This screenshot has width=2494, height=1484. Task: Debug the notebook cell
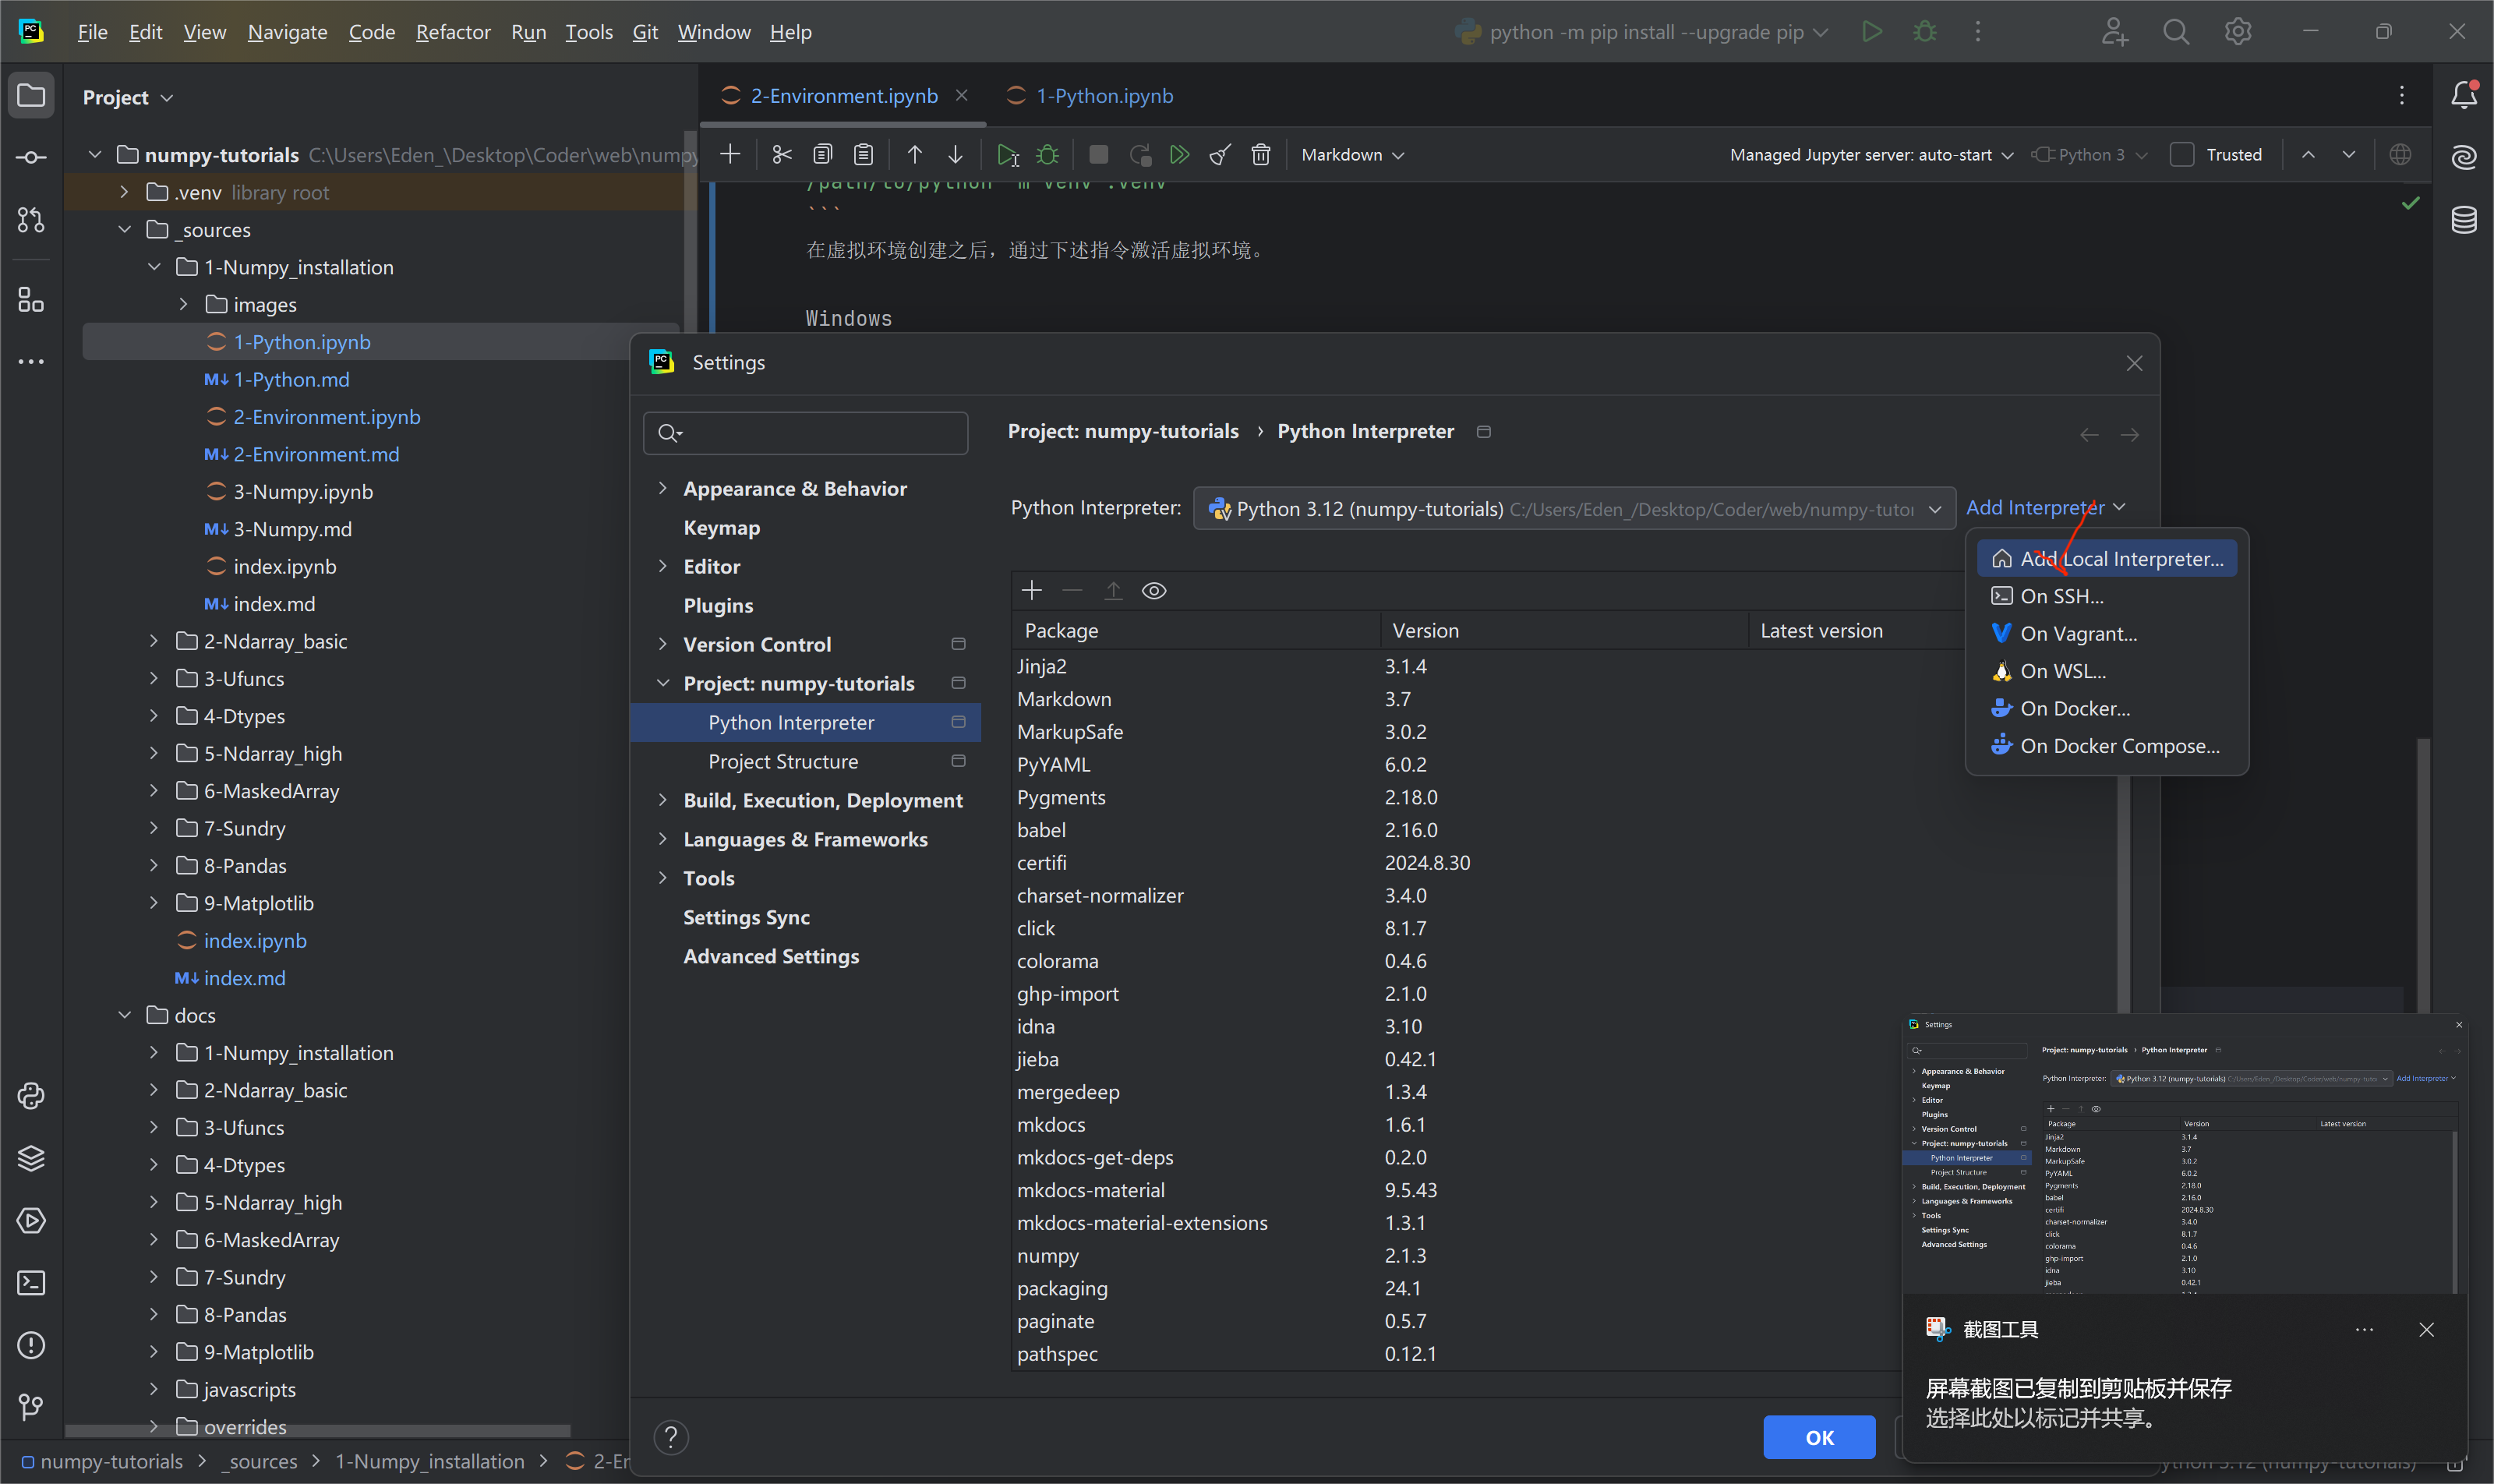(1047, 154)
